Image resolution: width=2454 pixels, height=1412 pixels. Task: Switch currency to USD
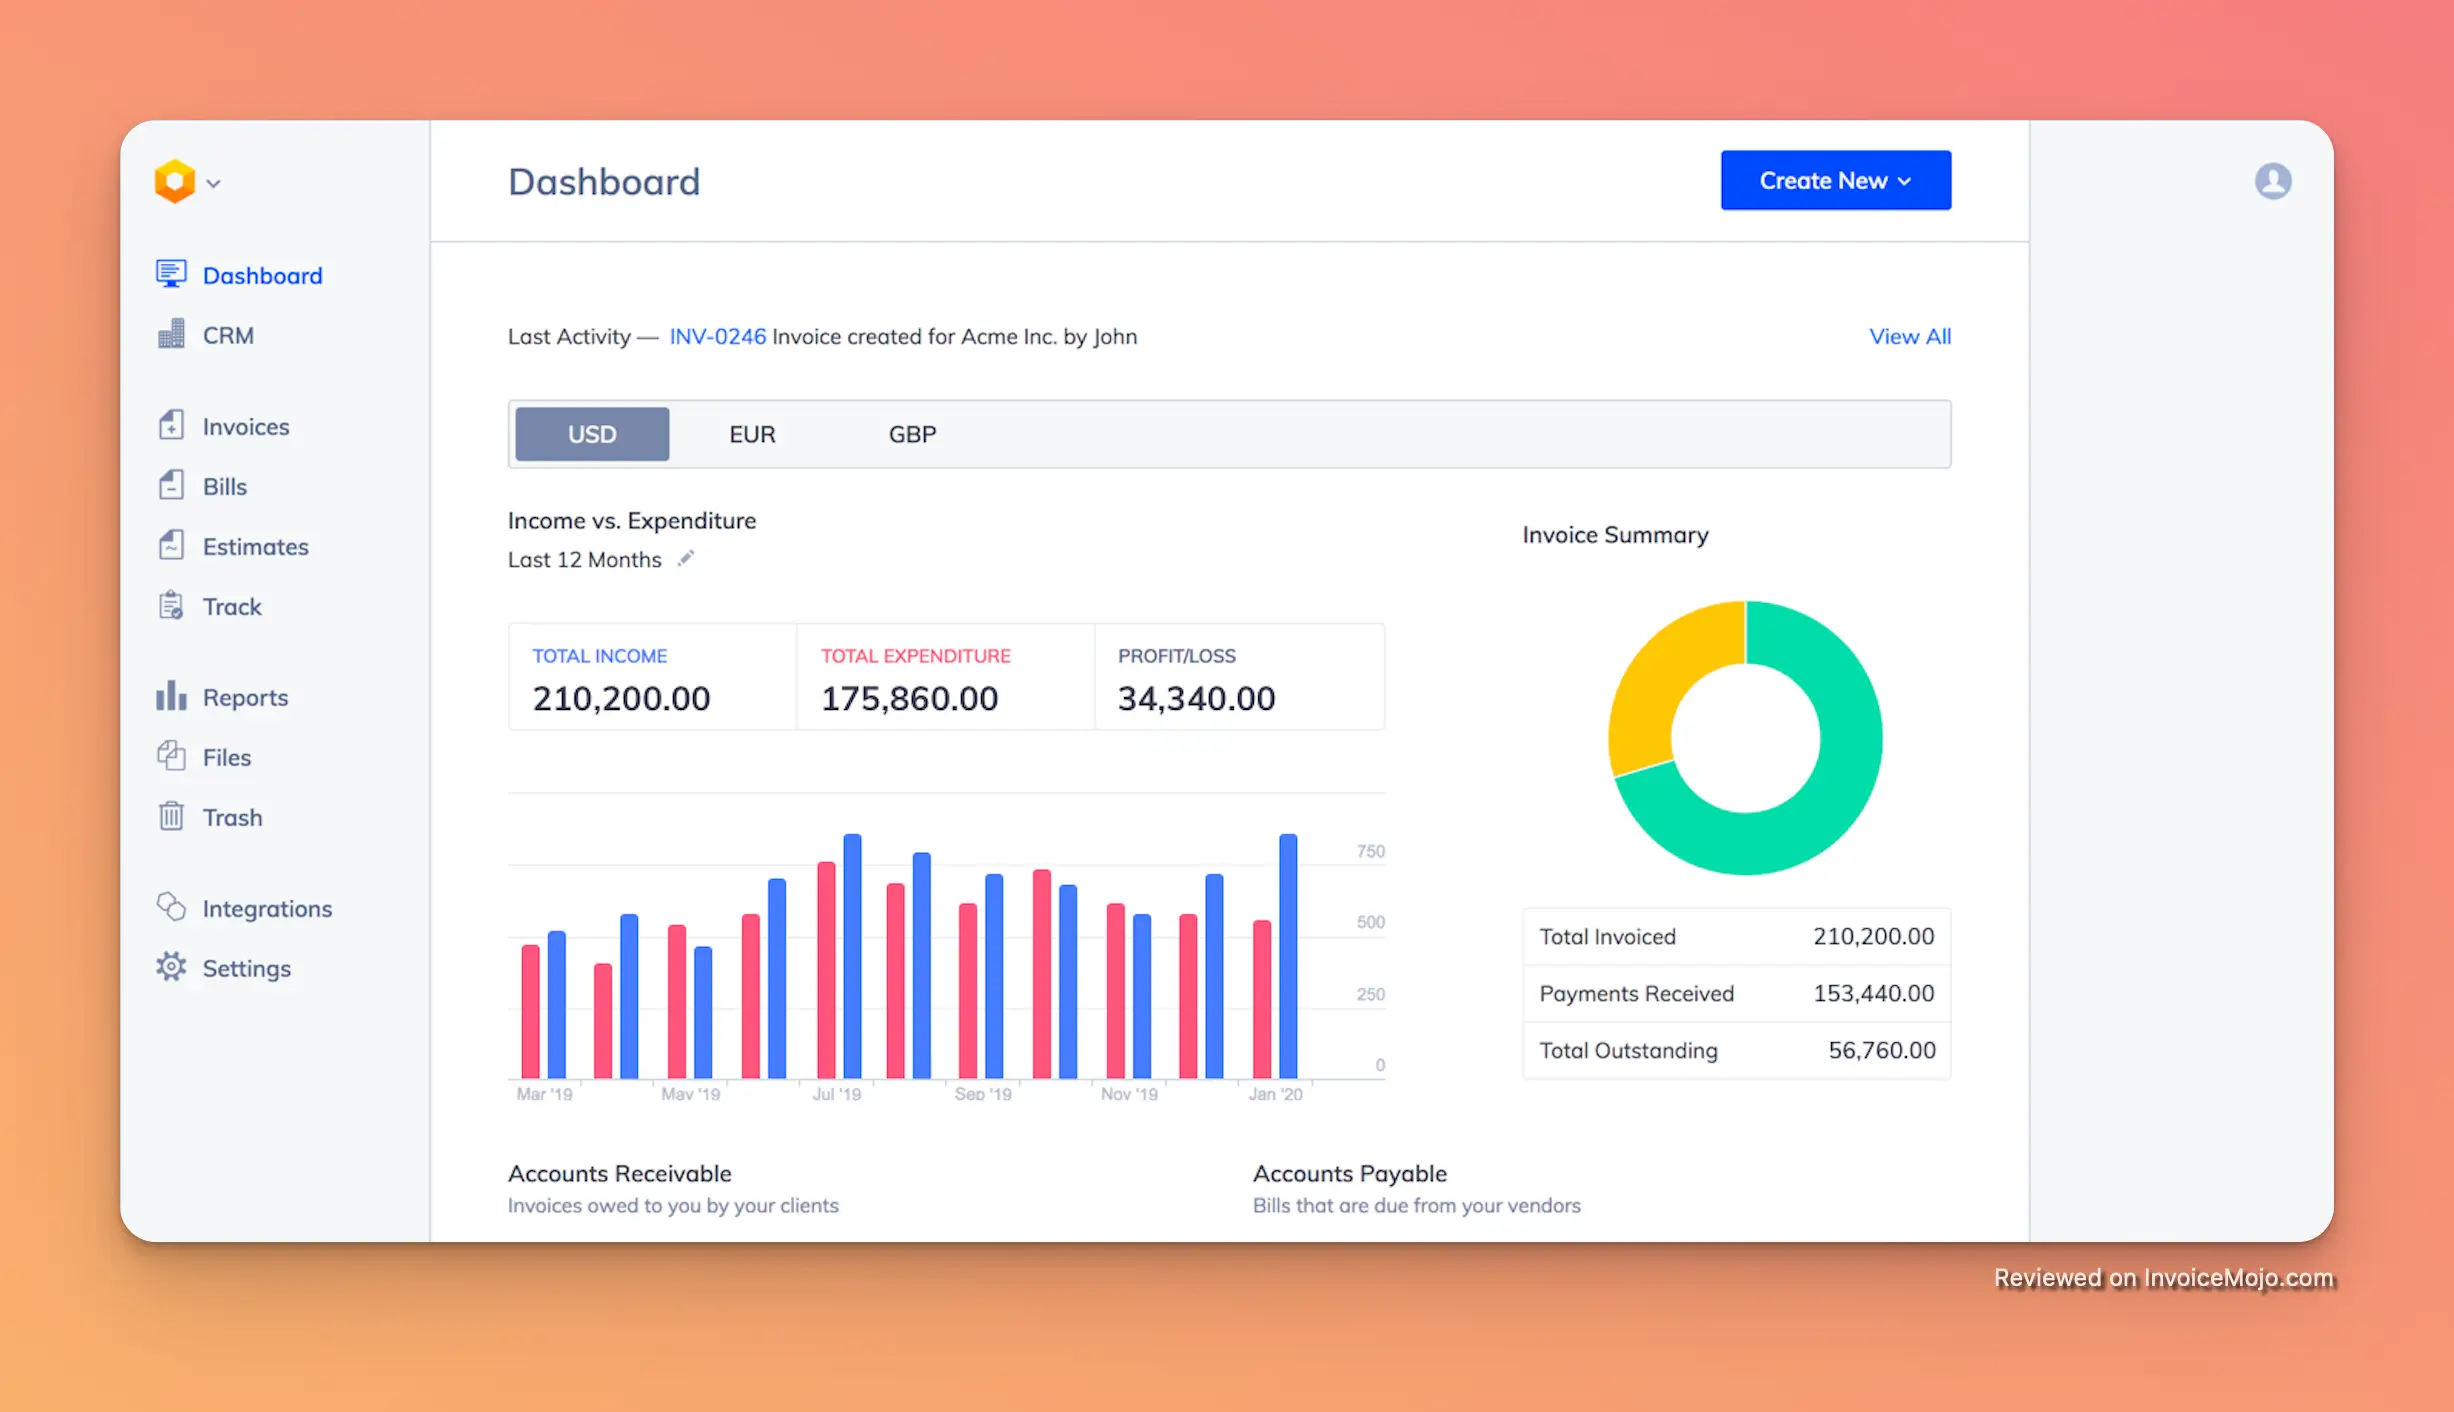592,434
